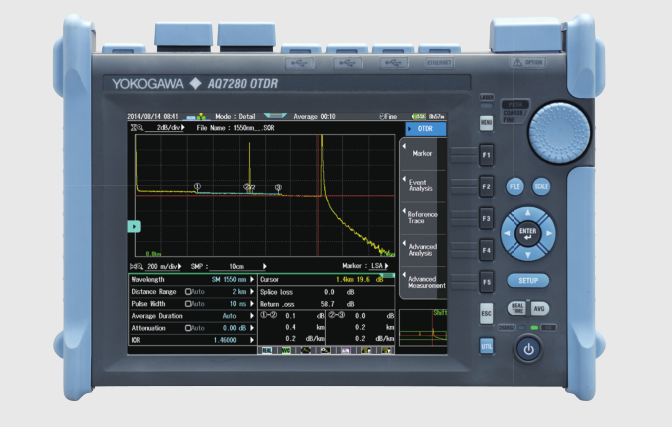Push the rotary coarse/fine knob
Image resolution: width=672 pixels, height=427 pixels.
pos(559,132)
